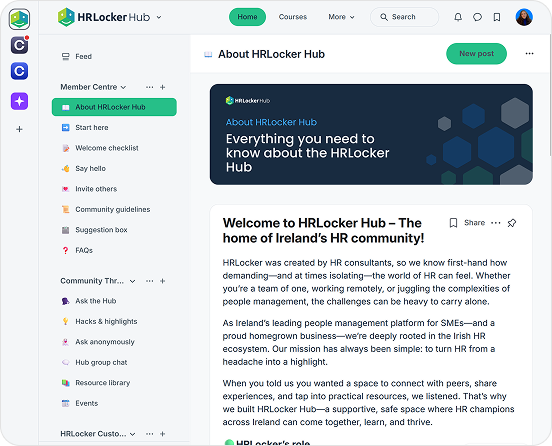Open Community Thr... options ellipsis
Viewport: 552px width, 446px height.
click(x=150, y=281)
